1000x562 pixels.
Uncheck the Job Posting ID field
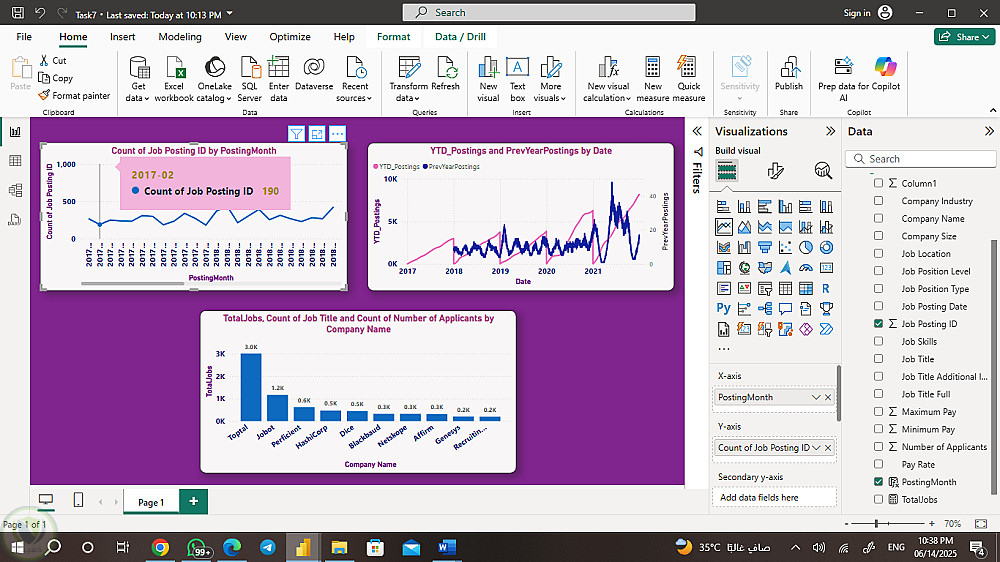click(878, 323)
